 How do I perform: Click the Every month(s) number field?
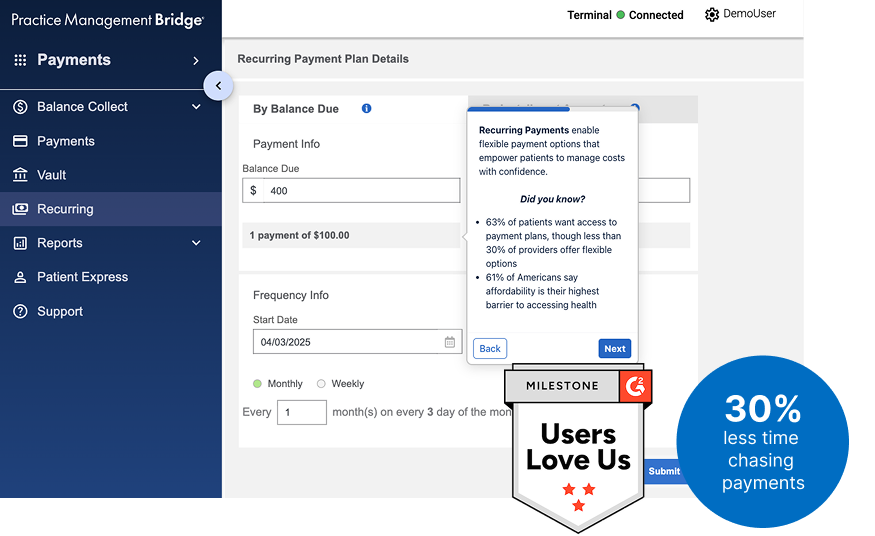[302, 412]
